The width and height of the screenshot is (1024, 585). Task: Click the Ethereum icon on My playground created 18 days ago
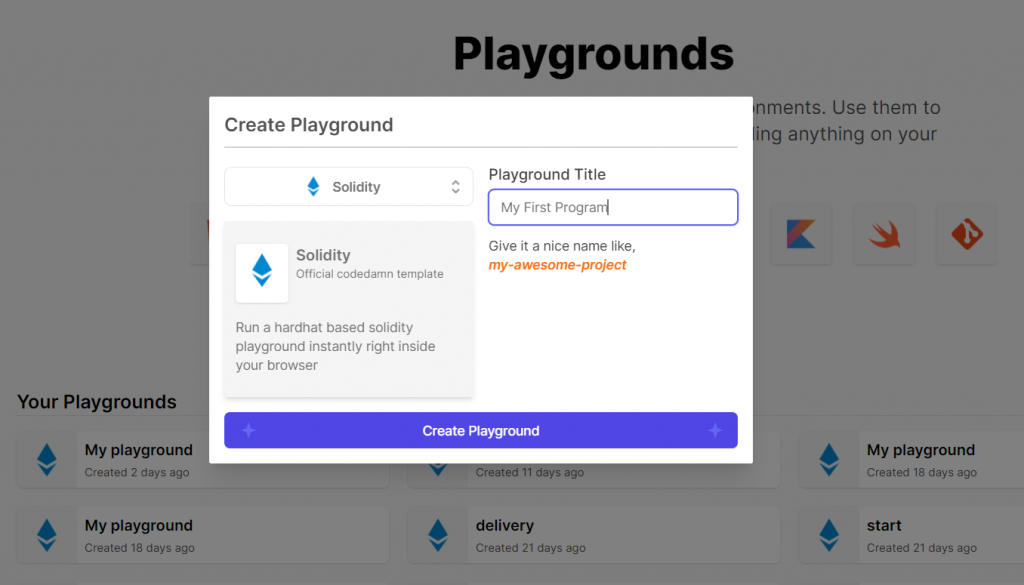click(x=46, y=535)
